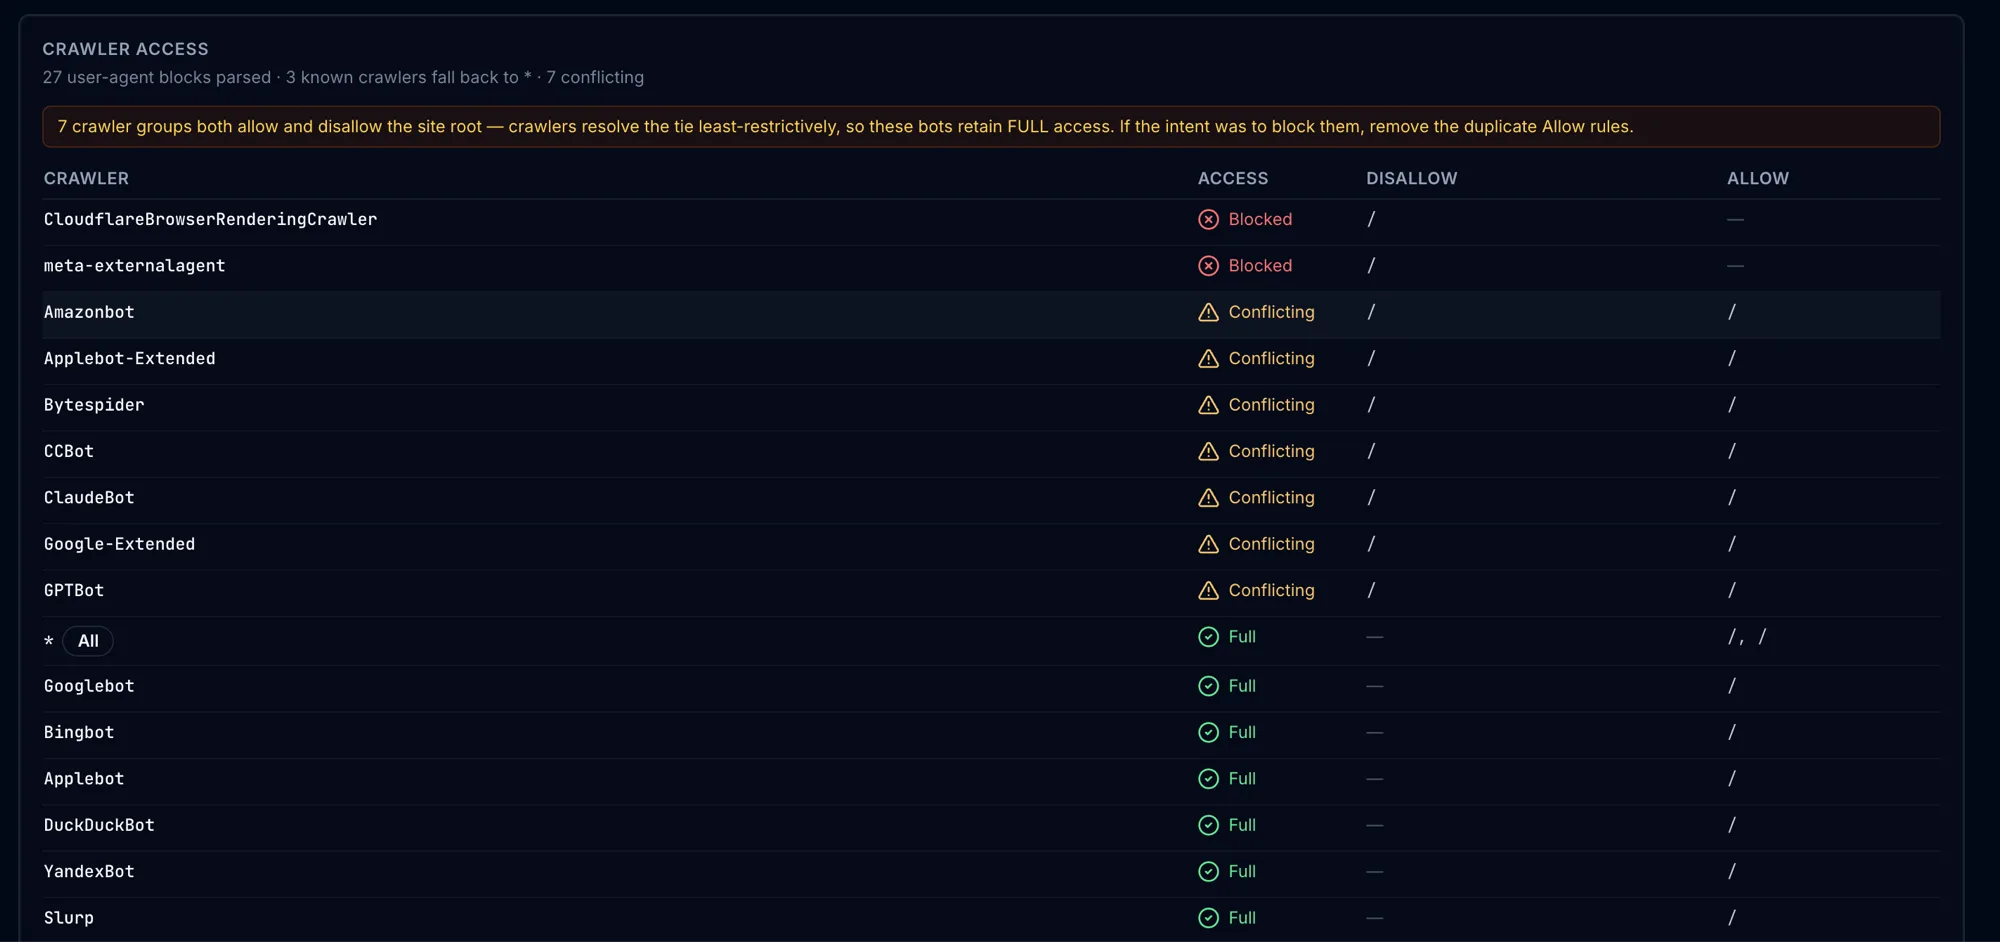Click the All badge beside the asterisk
Viewport: 2000px width, 942px height.
(88, 641)
